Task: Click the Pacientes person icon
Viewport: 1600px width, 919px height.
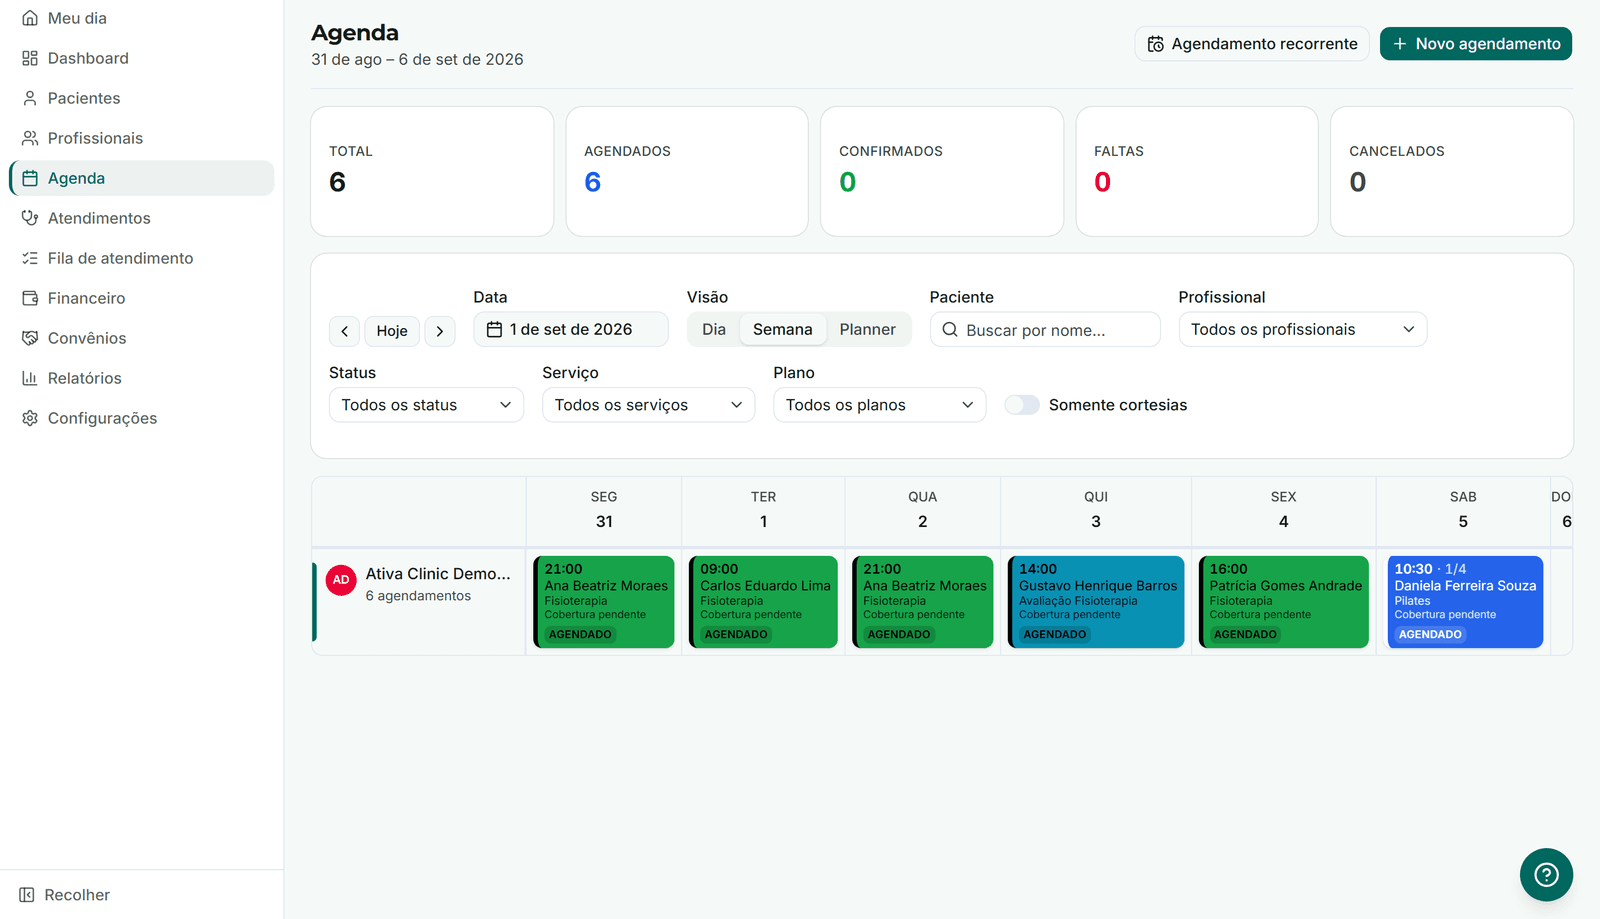Action: [x=30, y=98]
